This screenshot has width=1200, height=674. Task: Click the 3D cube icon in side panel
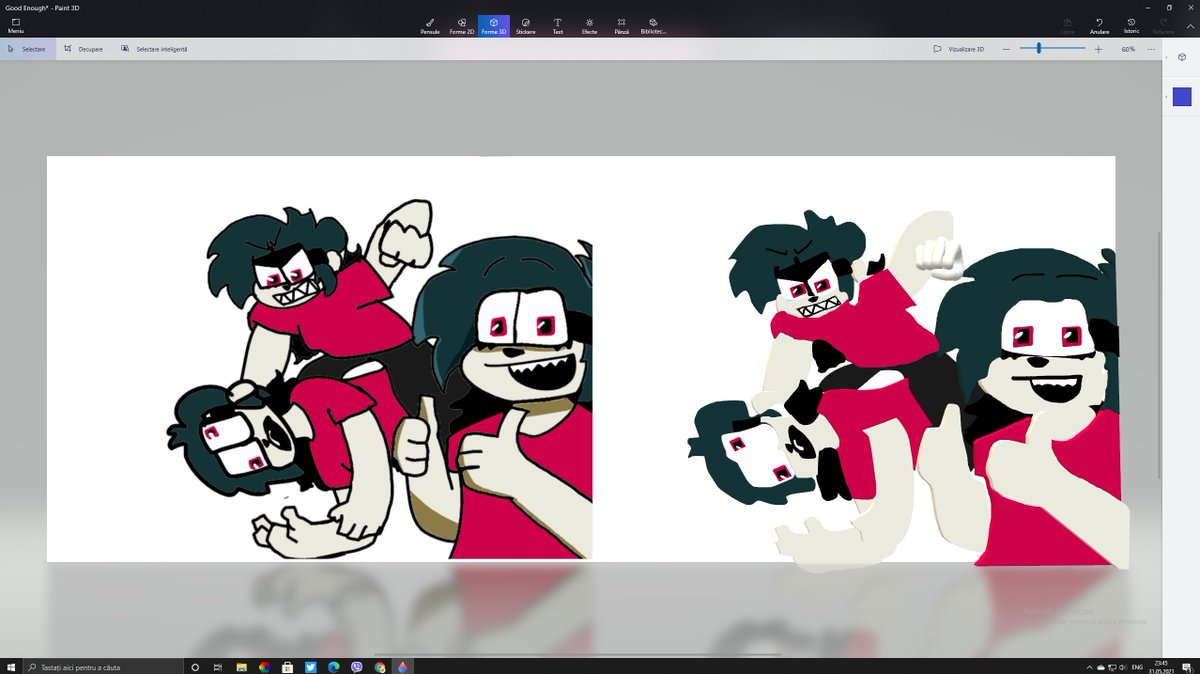pyautogui.click(x=1181, y=57)
